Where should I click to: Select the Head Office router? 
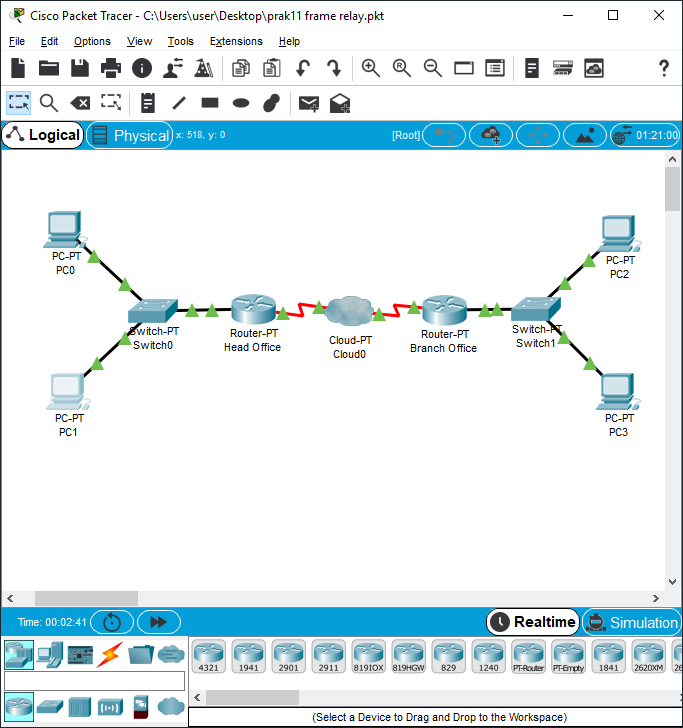click(x=254, y=309)
